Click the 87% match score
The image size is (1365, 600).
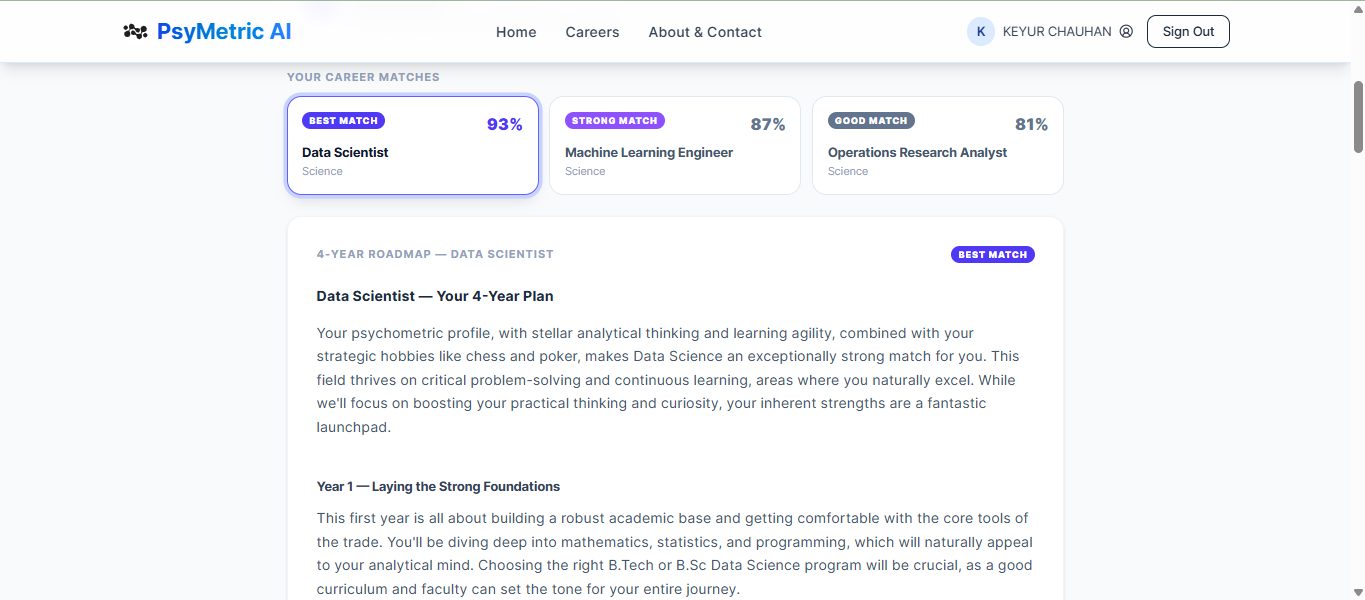pyautogui.click(x=768, y=125)
